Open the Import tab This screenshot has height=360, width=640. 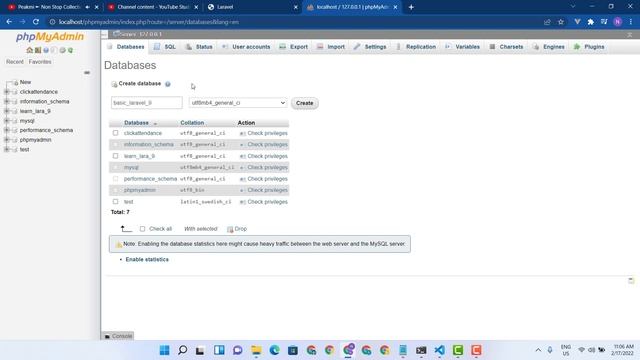pyautogui.click(x=331, y=47)
